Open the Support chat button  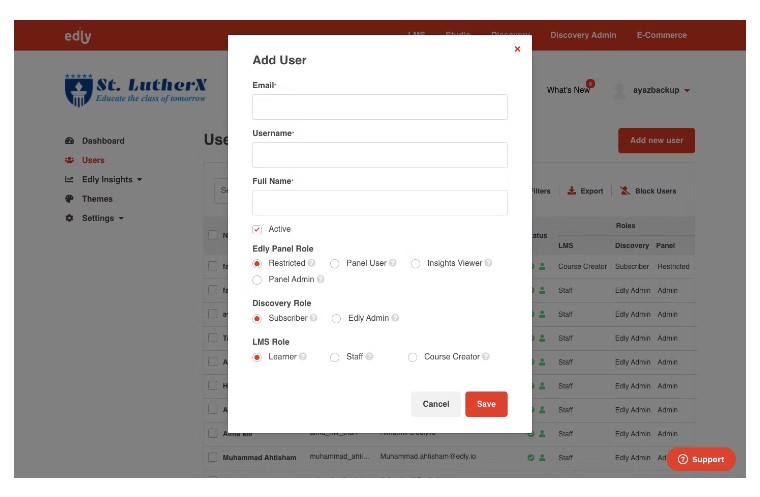pyautogui.click(x=701, y=459)
